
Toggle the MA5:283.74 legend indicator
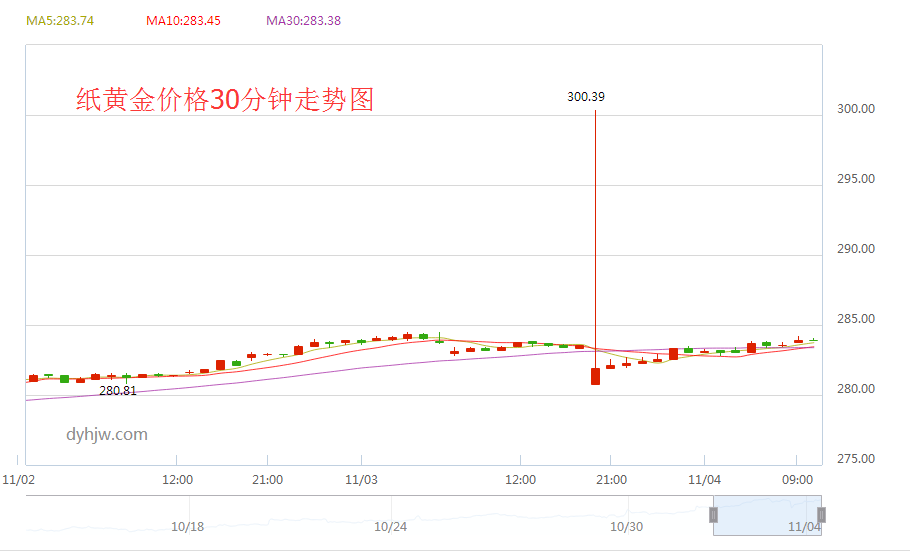click(x=60, y=21)
